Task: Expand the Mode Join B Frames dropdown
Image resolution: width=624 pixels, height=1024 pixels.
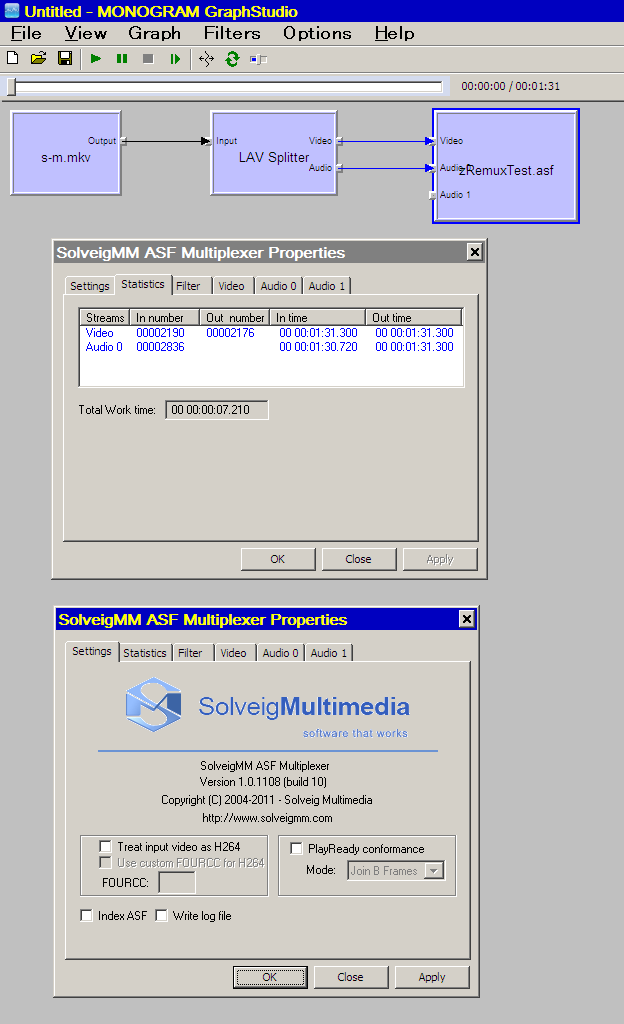Action: pos(434,871)
